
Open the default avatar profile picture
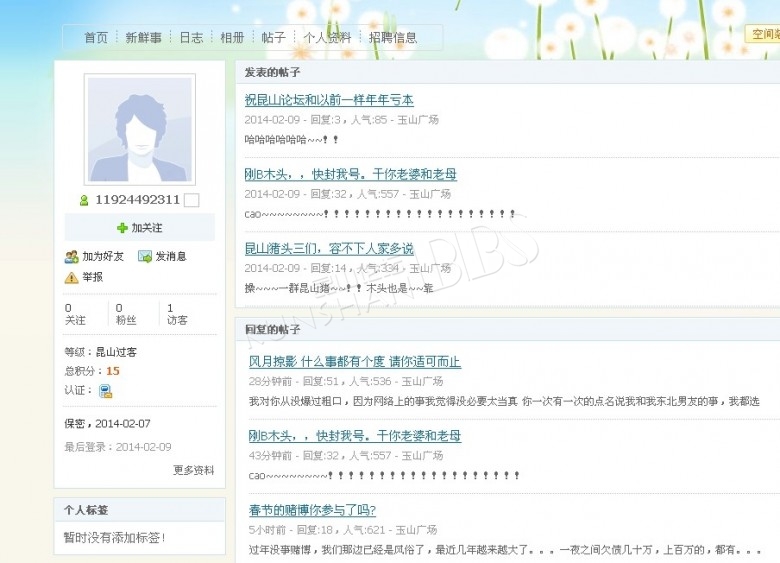tap(140, 129)
